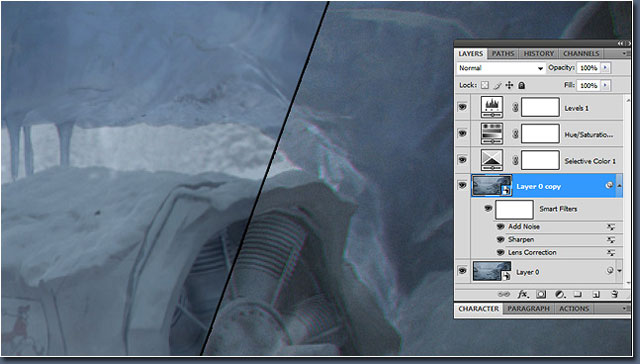Open the blend mode dropdown set to Normal
This screenshot has width=640, height=364.
click(x=501, y=68)
